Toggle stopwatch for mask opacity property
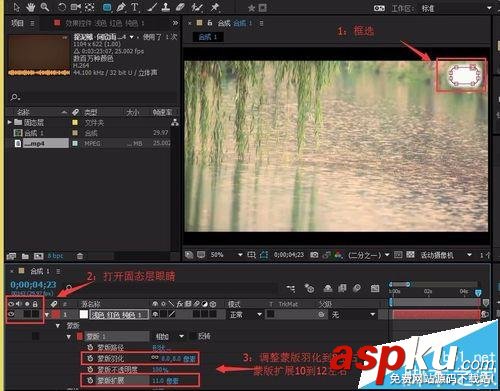This screenshot has width=500, height=391. pos(90,369)
